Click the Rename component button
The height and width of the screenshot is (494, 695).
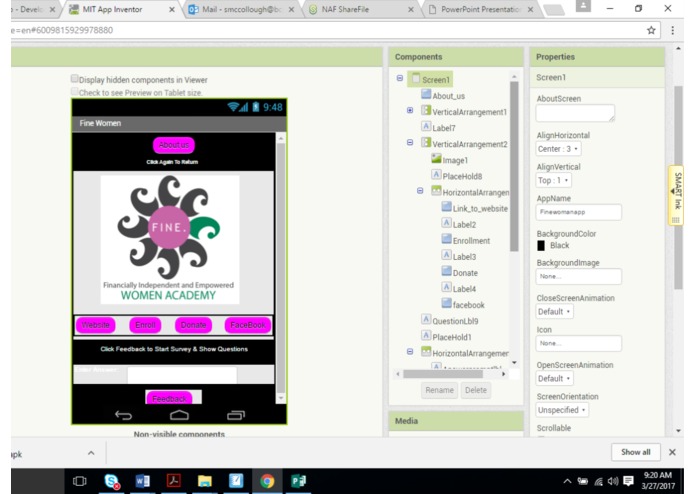coord(439,390)
